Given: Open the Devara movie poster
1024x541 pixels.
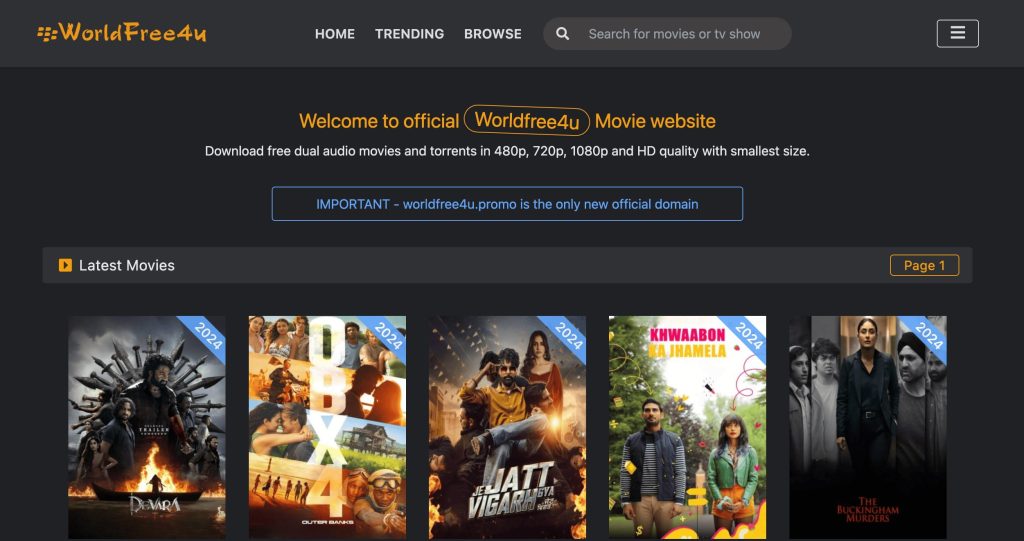Looking at the screenshot, I should click(147, 427).
